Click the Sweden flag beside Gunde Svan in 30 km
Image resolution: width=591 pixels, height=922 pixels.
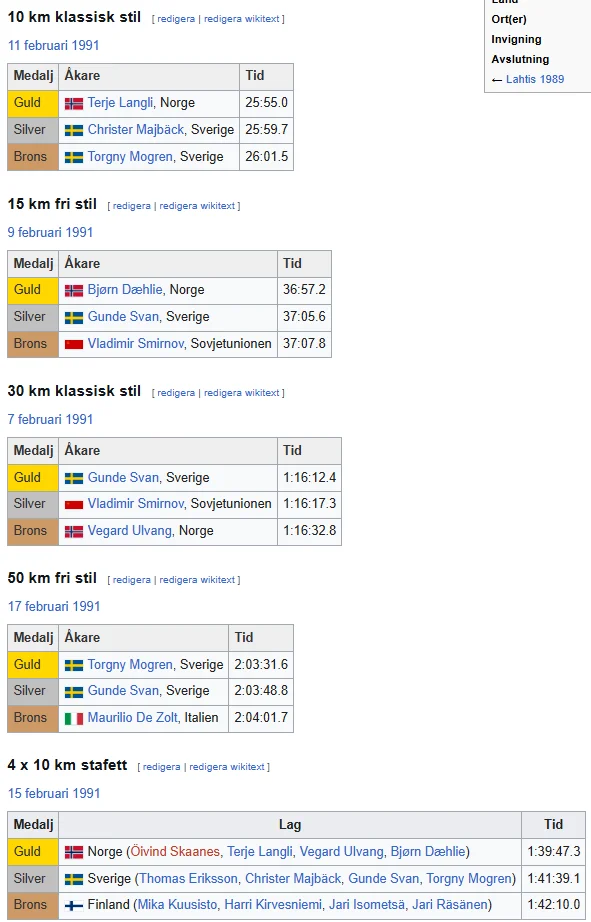click(x=74, y=478)
